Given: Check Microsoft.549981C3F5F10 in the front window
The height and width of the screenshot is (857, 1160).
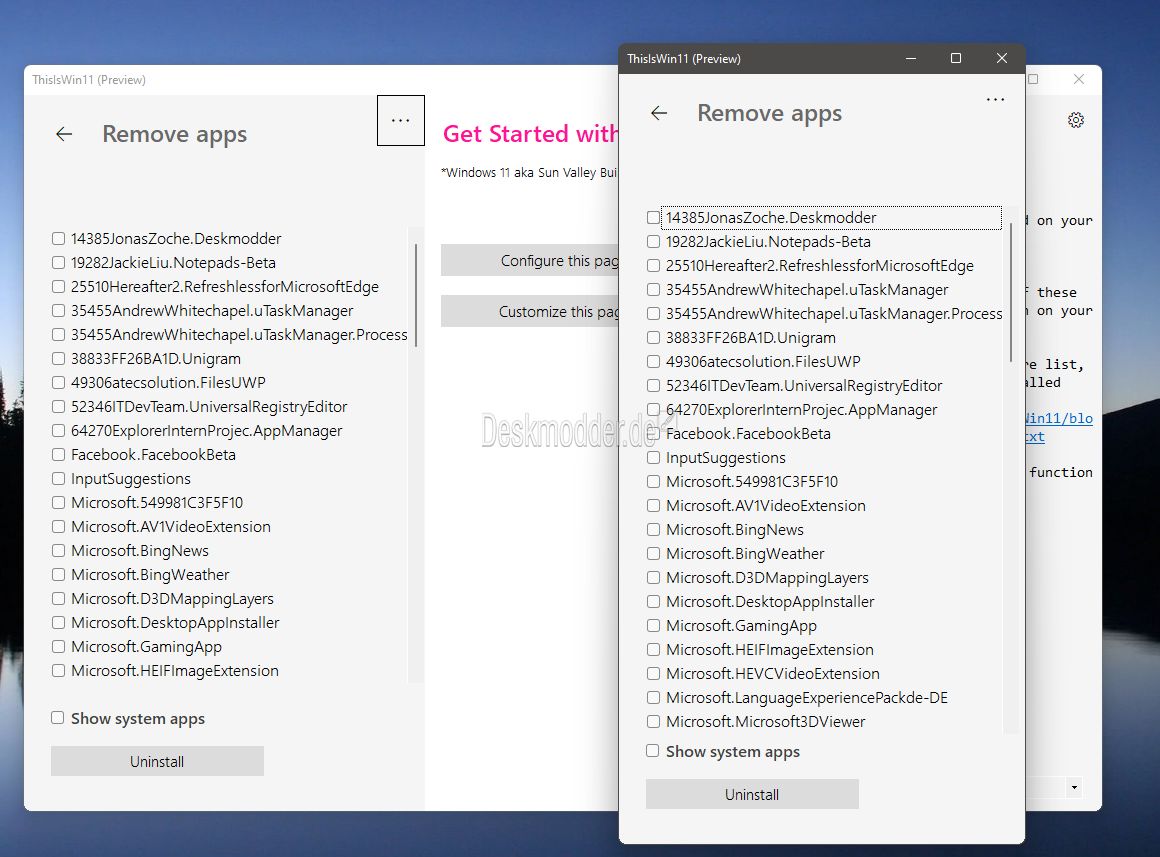Looking at the screenshot, I should pos(653,481).
